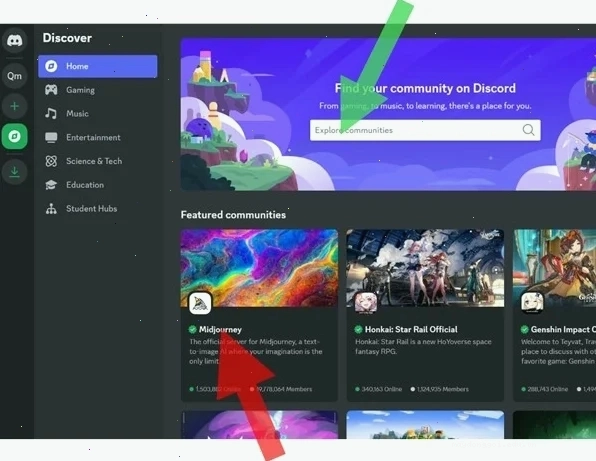Click the Midjourney sailboat server avatar
The height and width of the screenshot is (461, 596).
point(200,303)
